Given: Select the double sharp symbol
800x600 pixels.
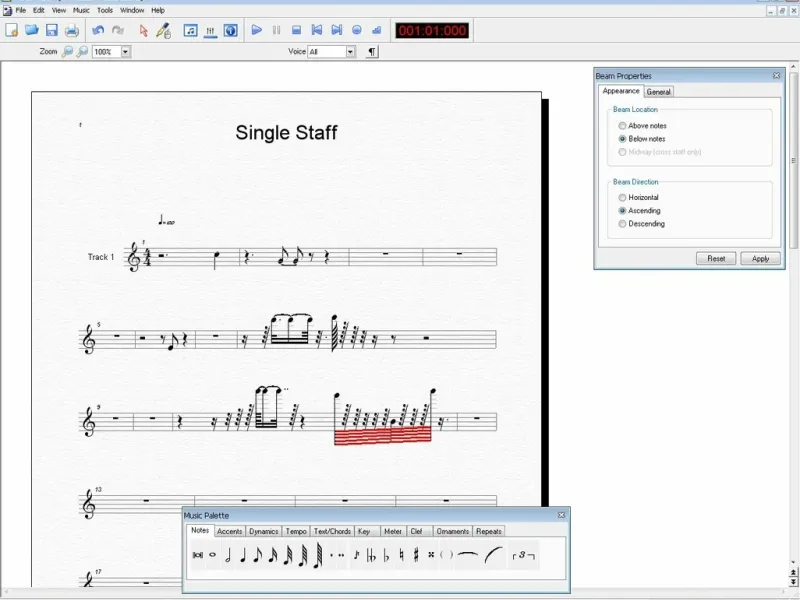Looking at the screenshot, I should (x=431, y=555).
